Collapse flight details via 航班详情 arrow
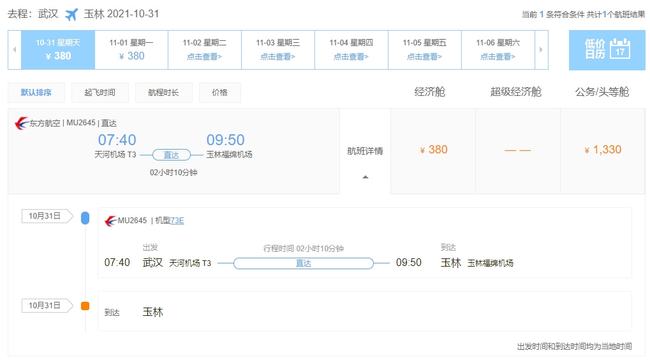 click(x=365, y=178)
